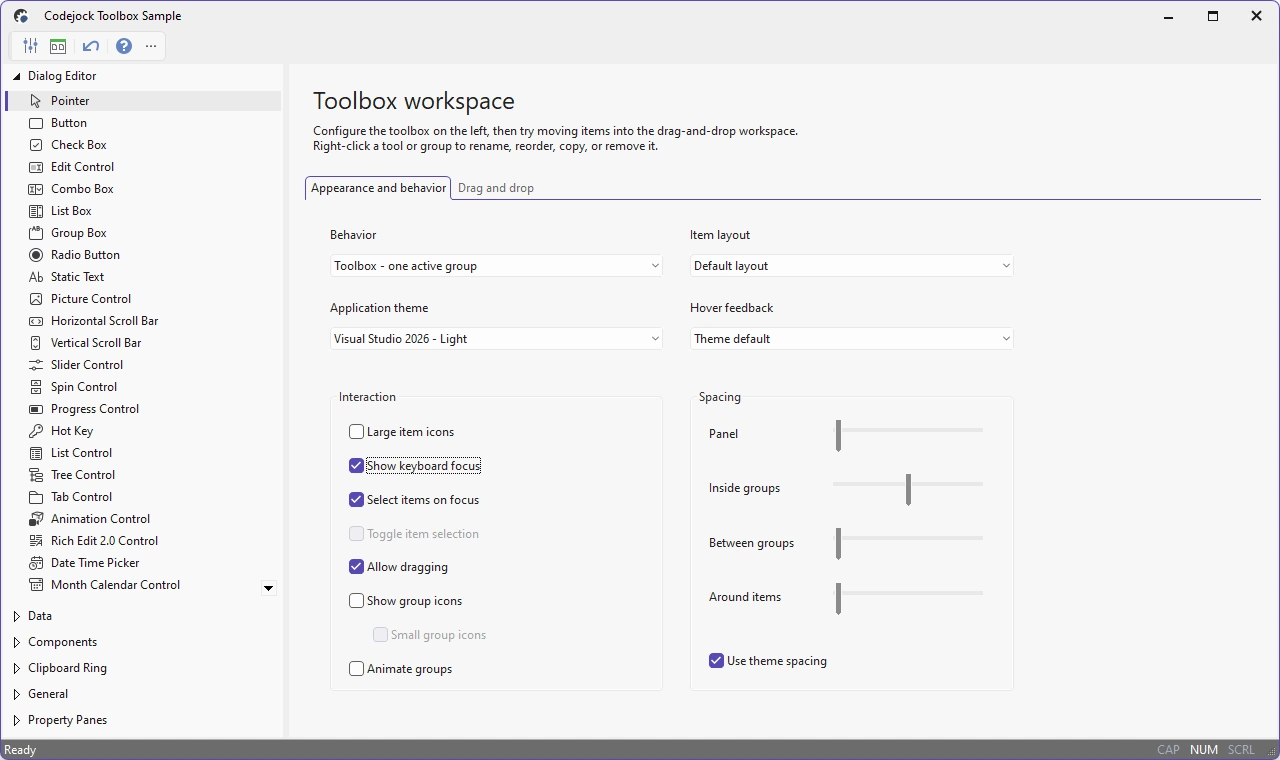Click the toolbar overflow ellipsis icon

pyautogui.click(x=151, y=46)
